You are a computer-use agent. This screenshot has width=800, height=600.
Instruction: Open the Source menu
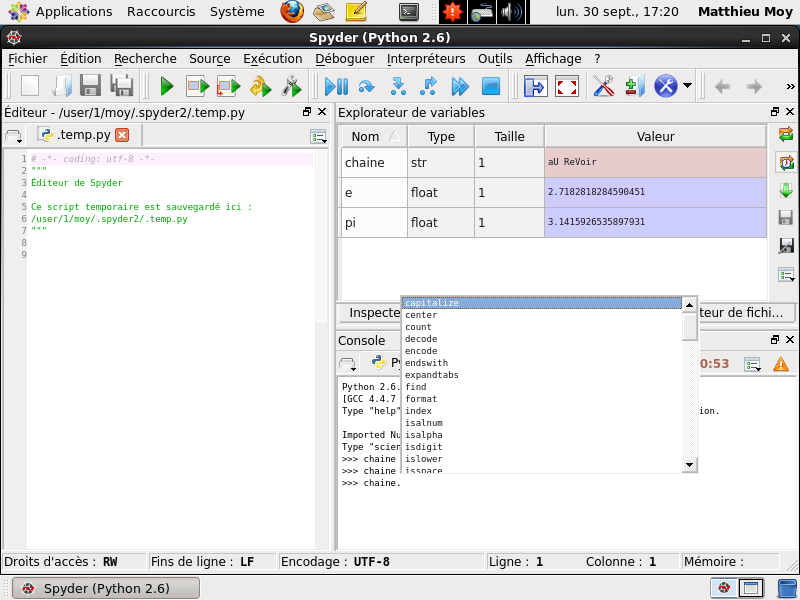[210, 59]
